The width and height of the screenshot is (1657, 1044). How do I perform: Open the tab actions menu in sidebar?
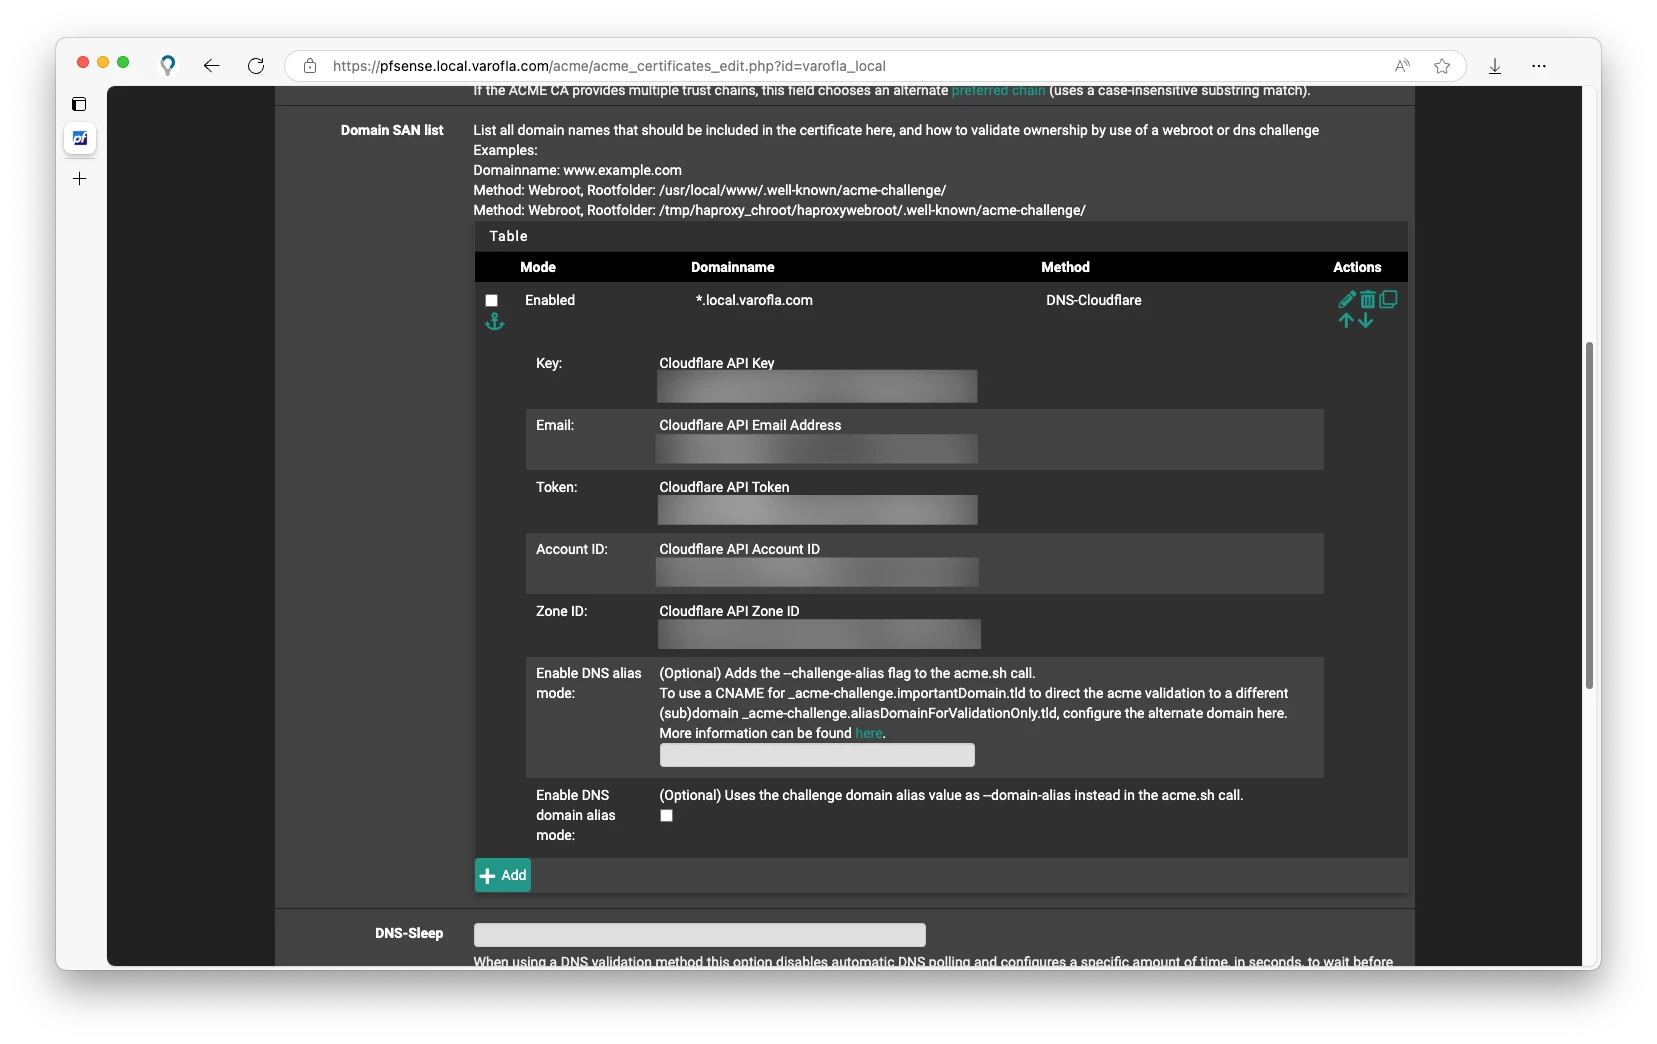click(x=80, y=104)
